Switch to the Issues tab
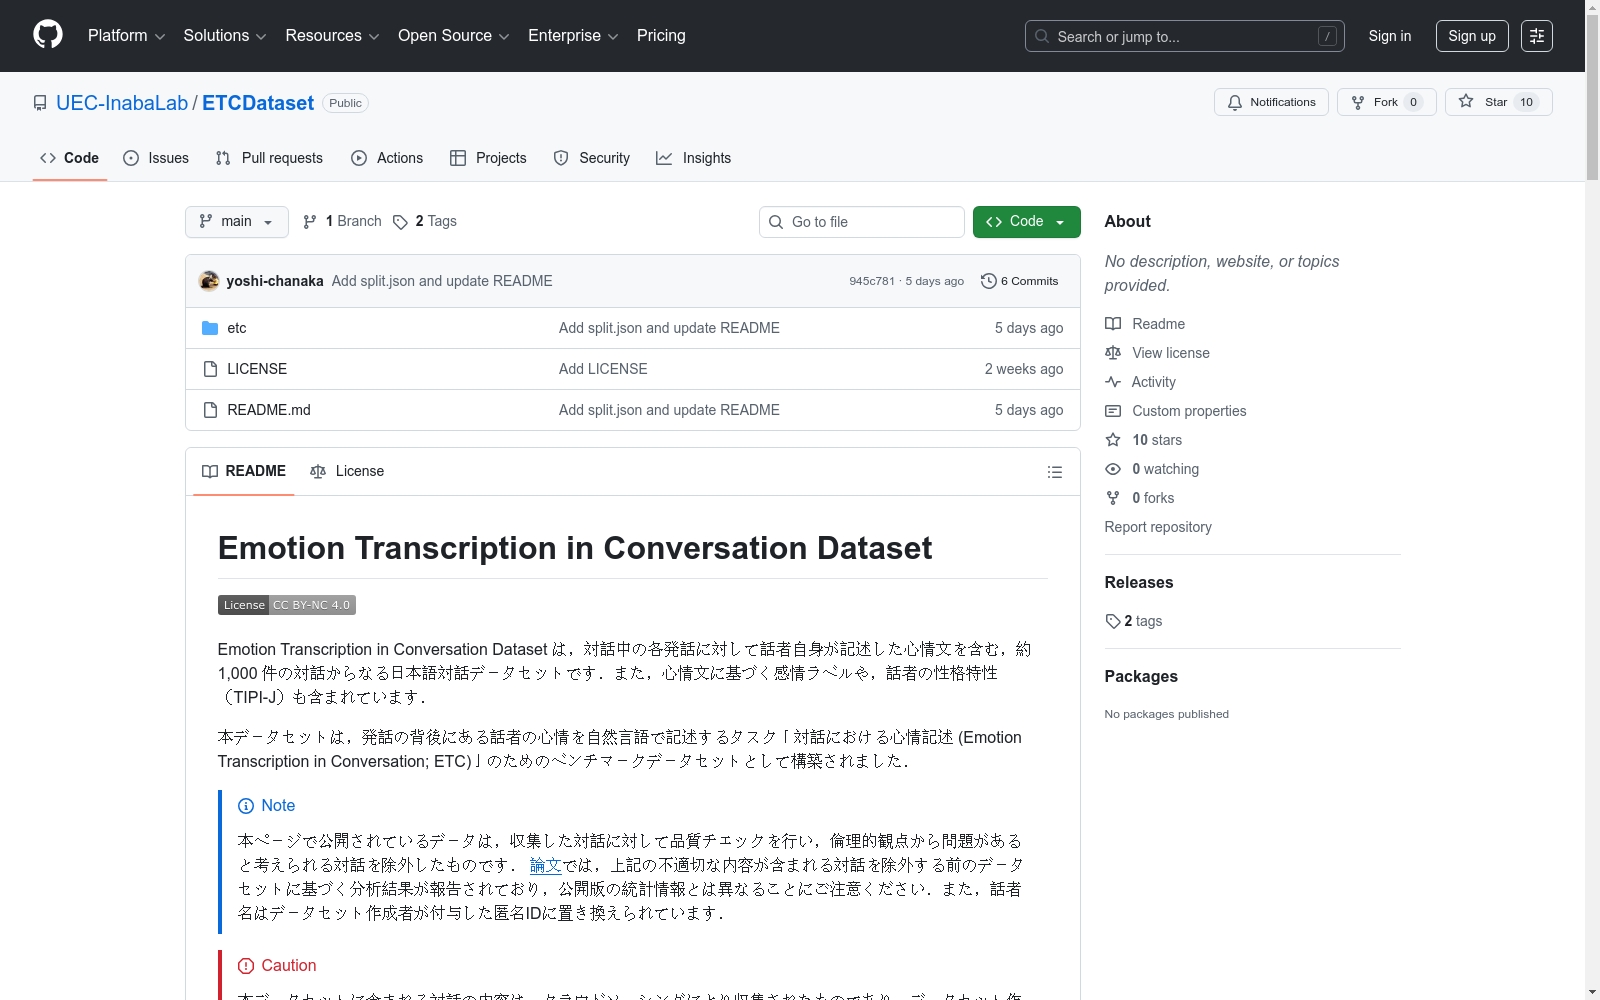 (156, 158)
